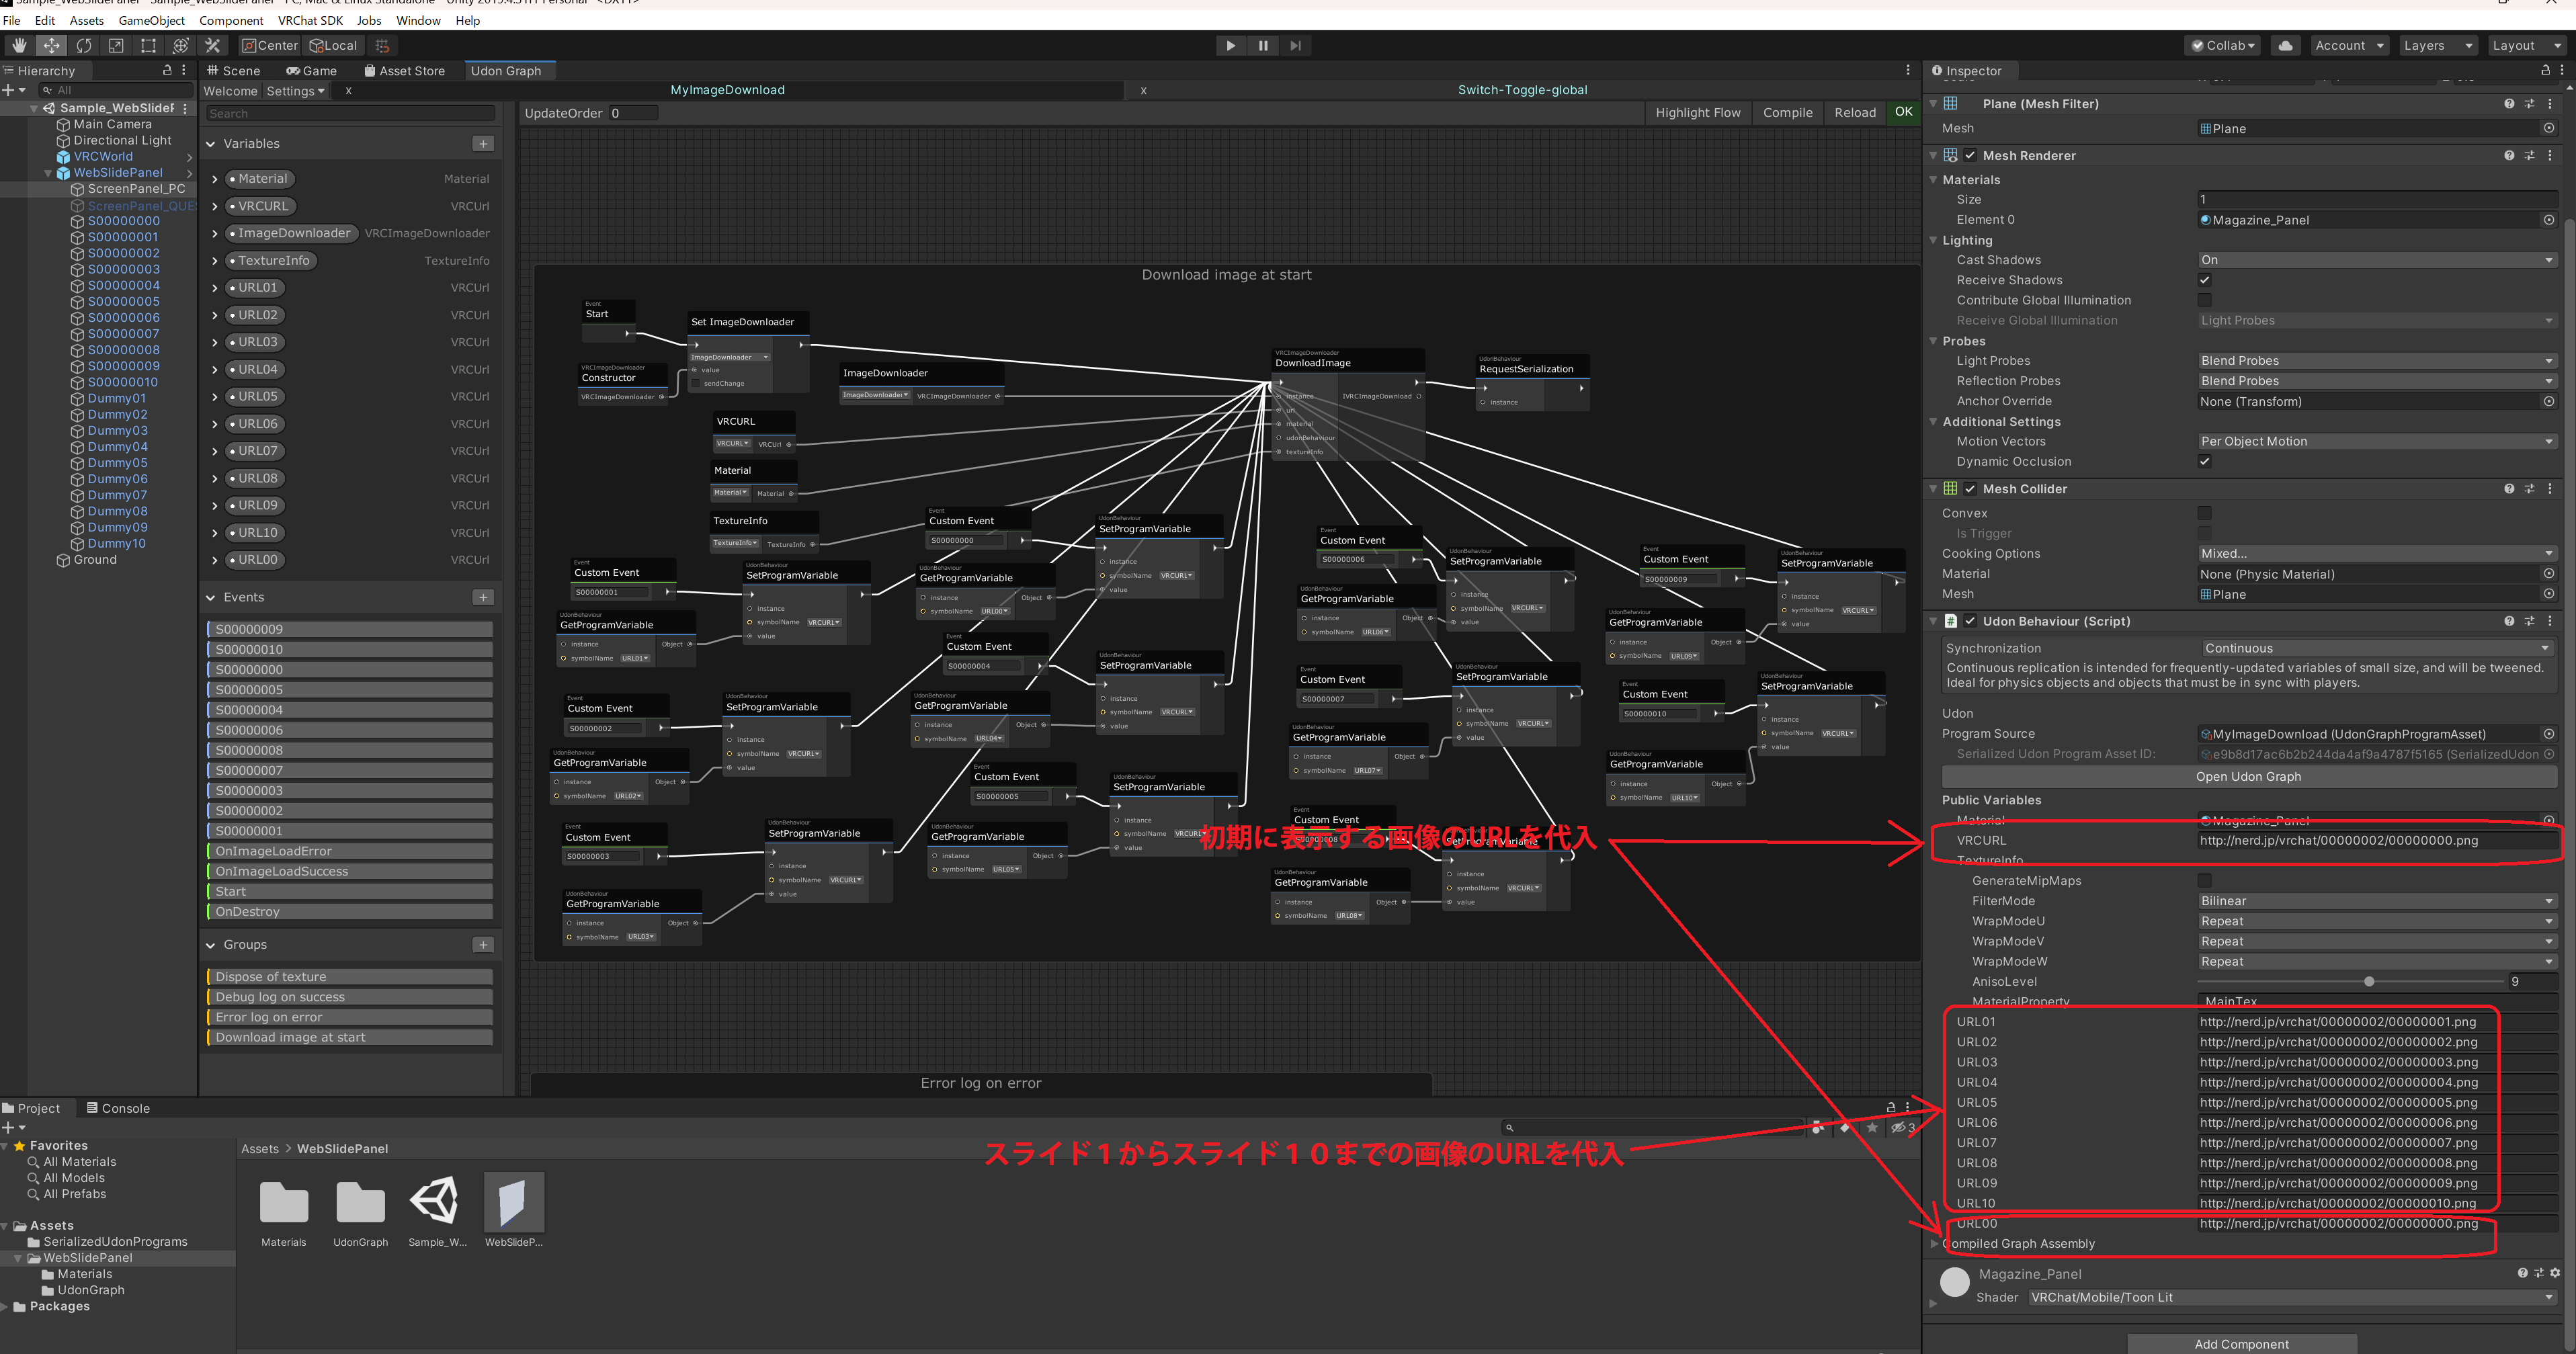The width and height of the screenshot is (2576, 1354).
Task: Open the VRChat SDK menu
Action: tap(310, 20)
